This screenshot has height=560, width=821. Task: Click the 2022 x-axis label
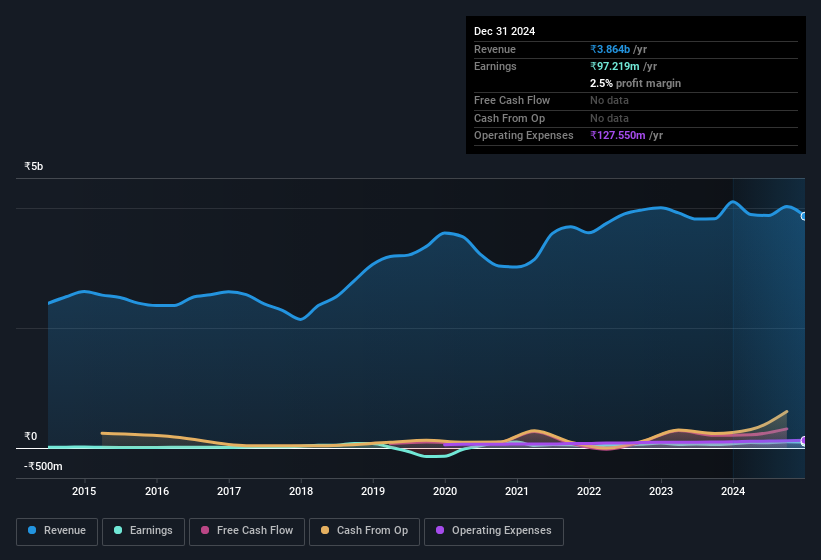[589, 491]
